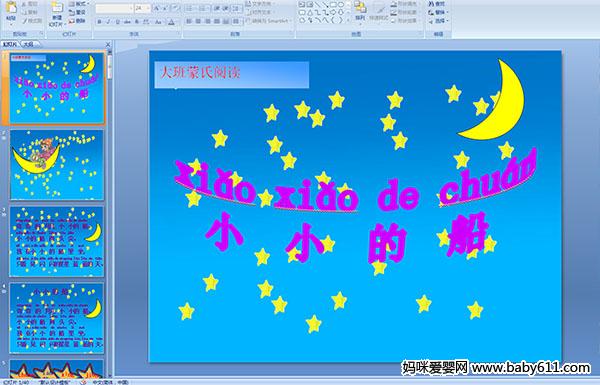Image resolution: width=600 pixels, height=385 pixels.
Task: Open the font name combo box
Action: [114, 8]
